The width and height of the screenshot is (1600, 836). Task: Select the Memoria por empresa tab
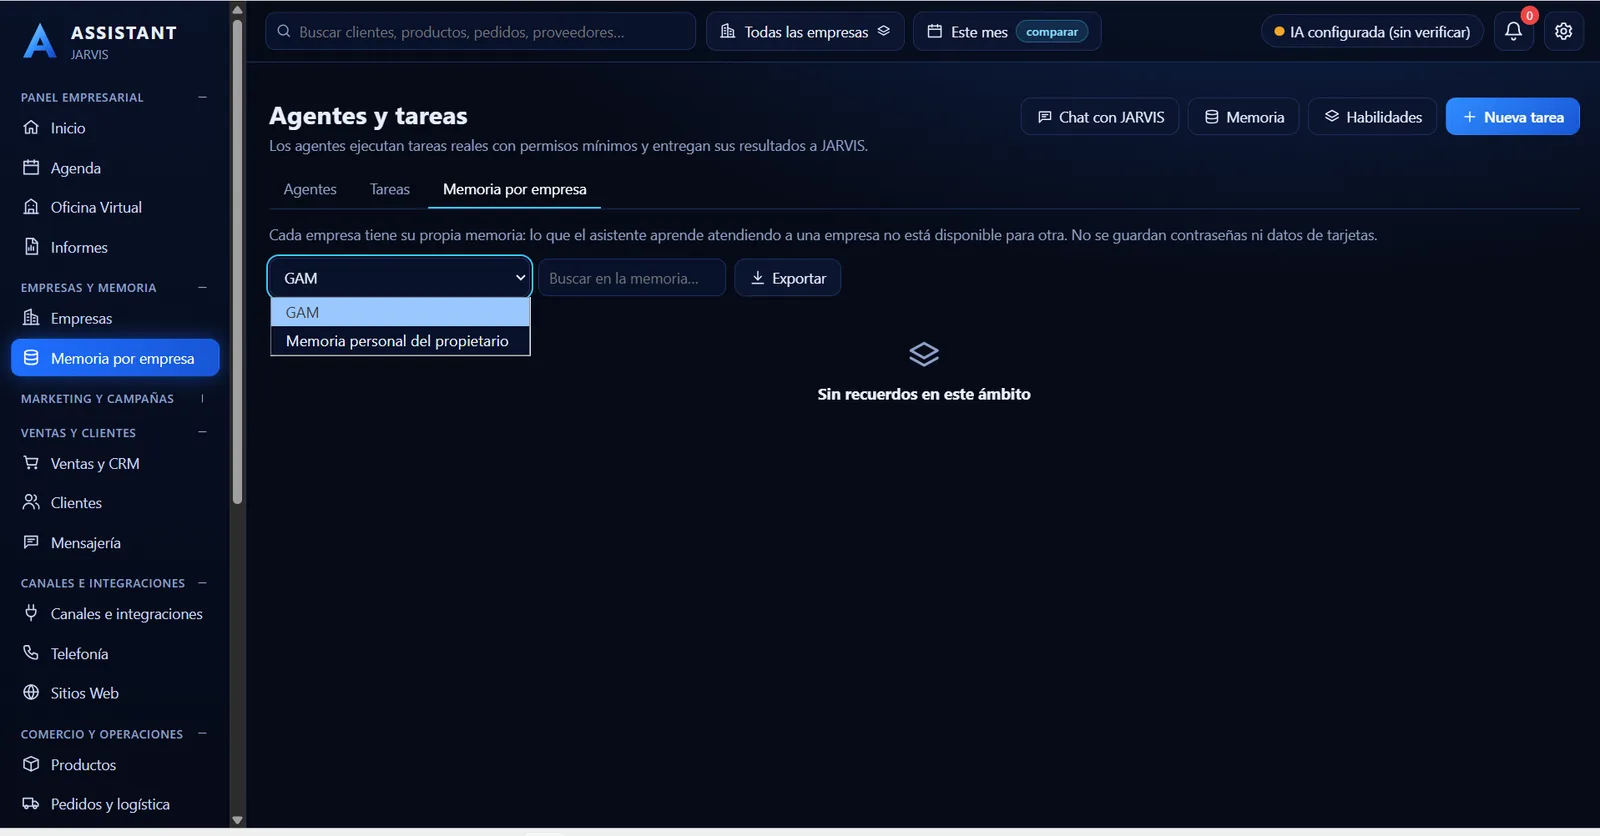[x=515, y=189]
